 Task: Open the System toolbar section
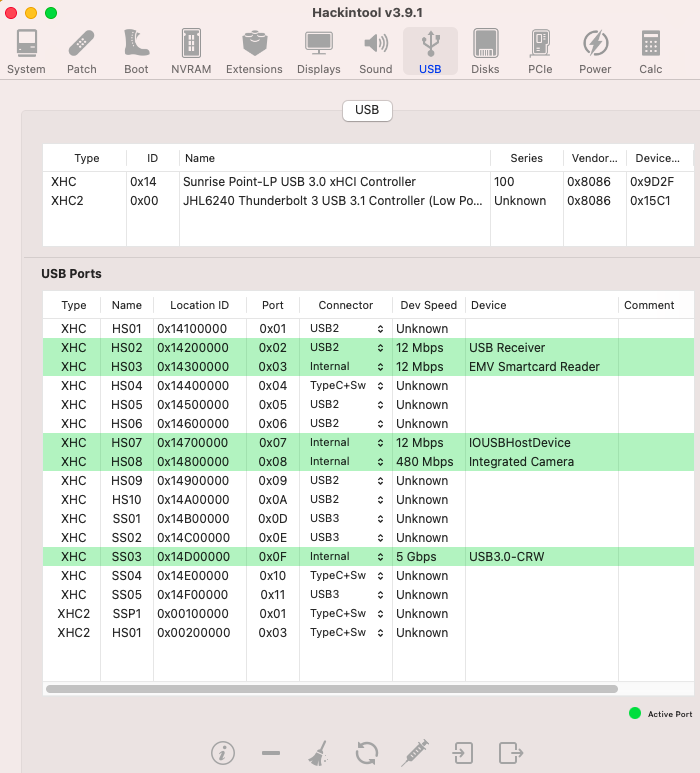pos(26,51)
